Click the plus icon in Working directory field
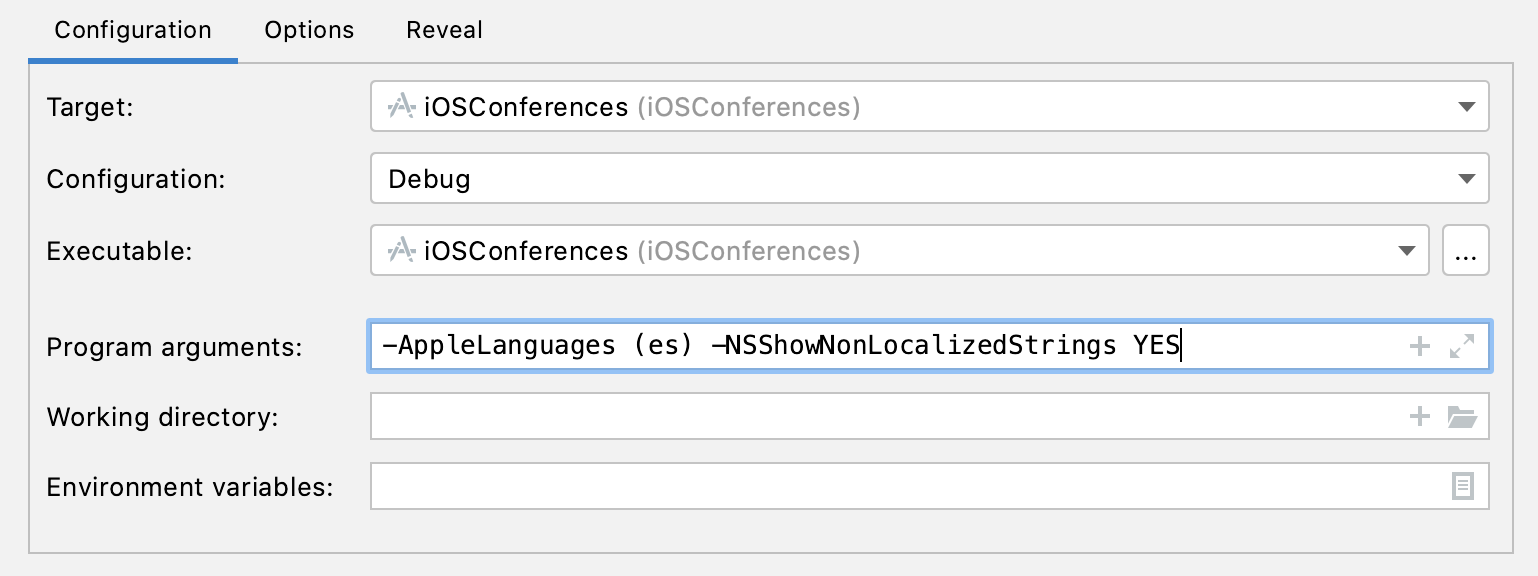The height and width of the screenshot is (576, 1538). click(x=1419, y=417)
